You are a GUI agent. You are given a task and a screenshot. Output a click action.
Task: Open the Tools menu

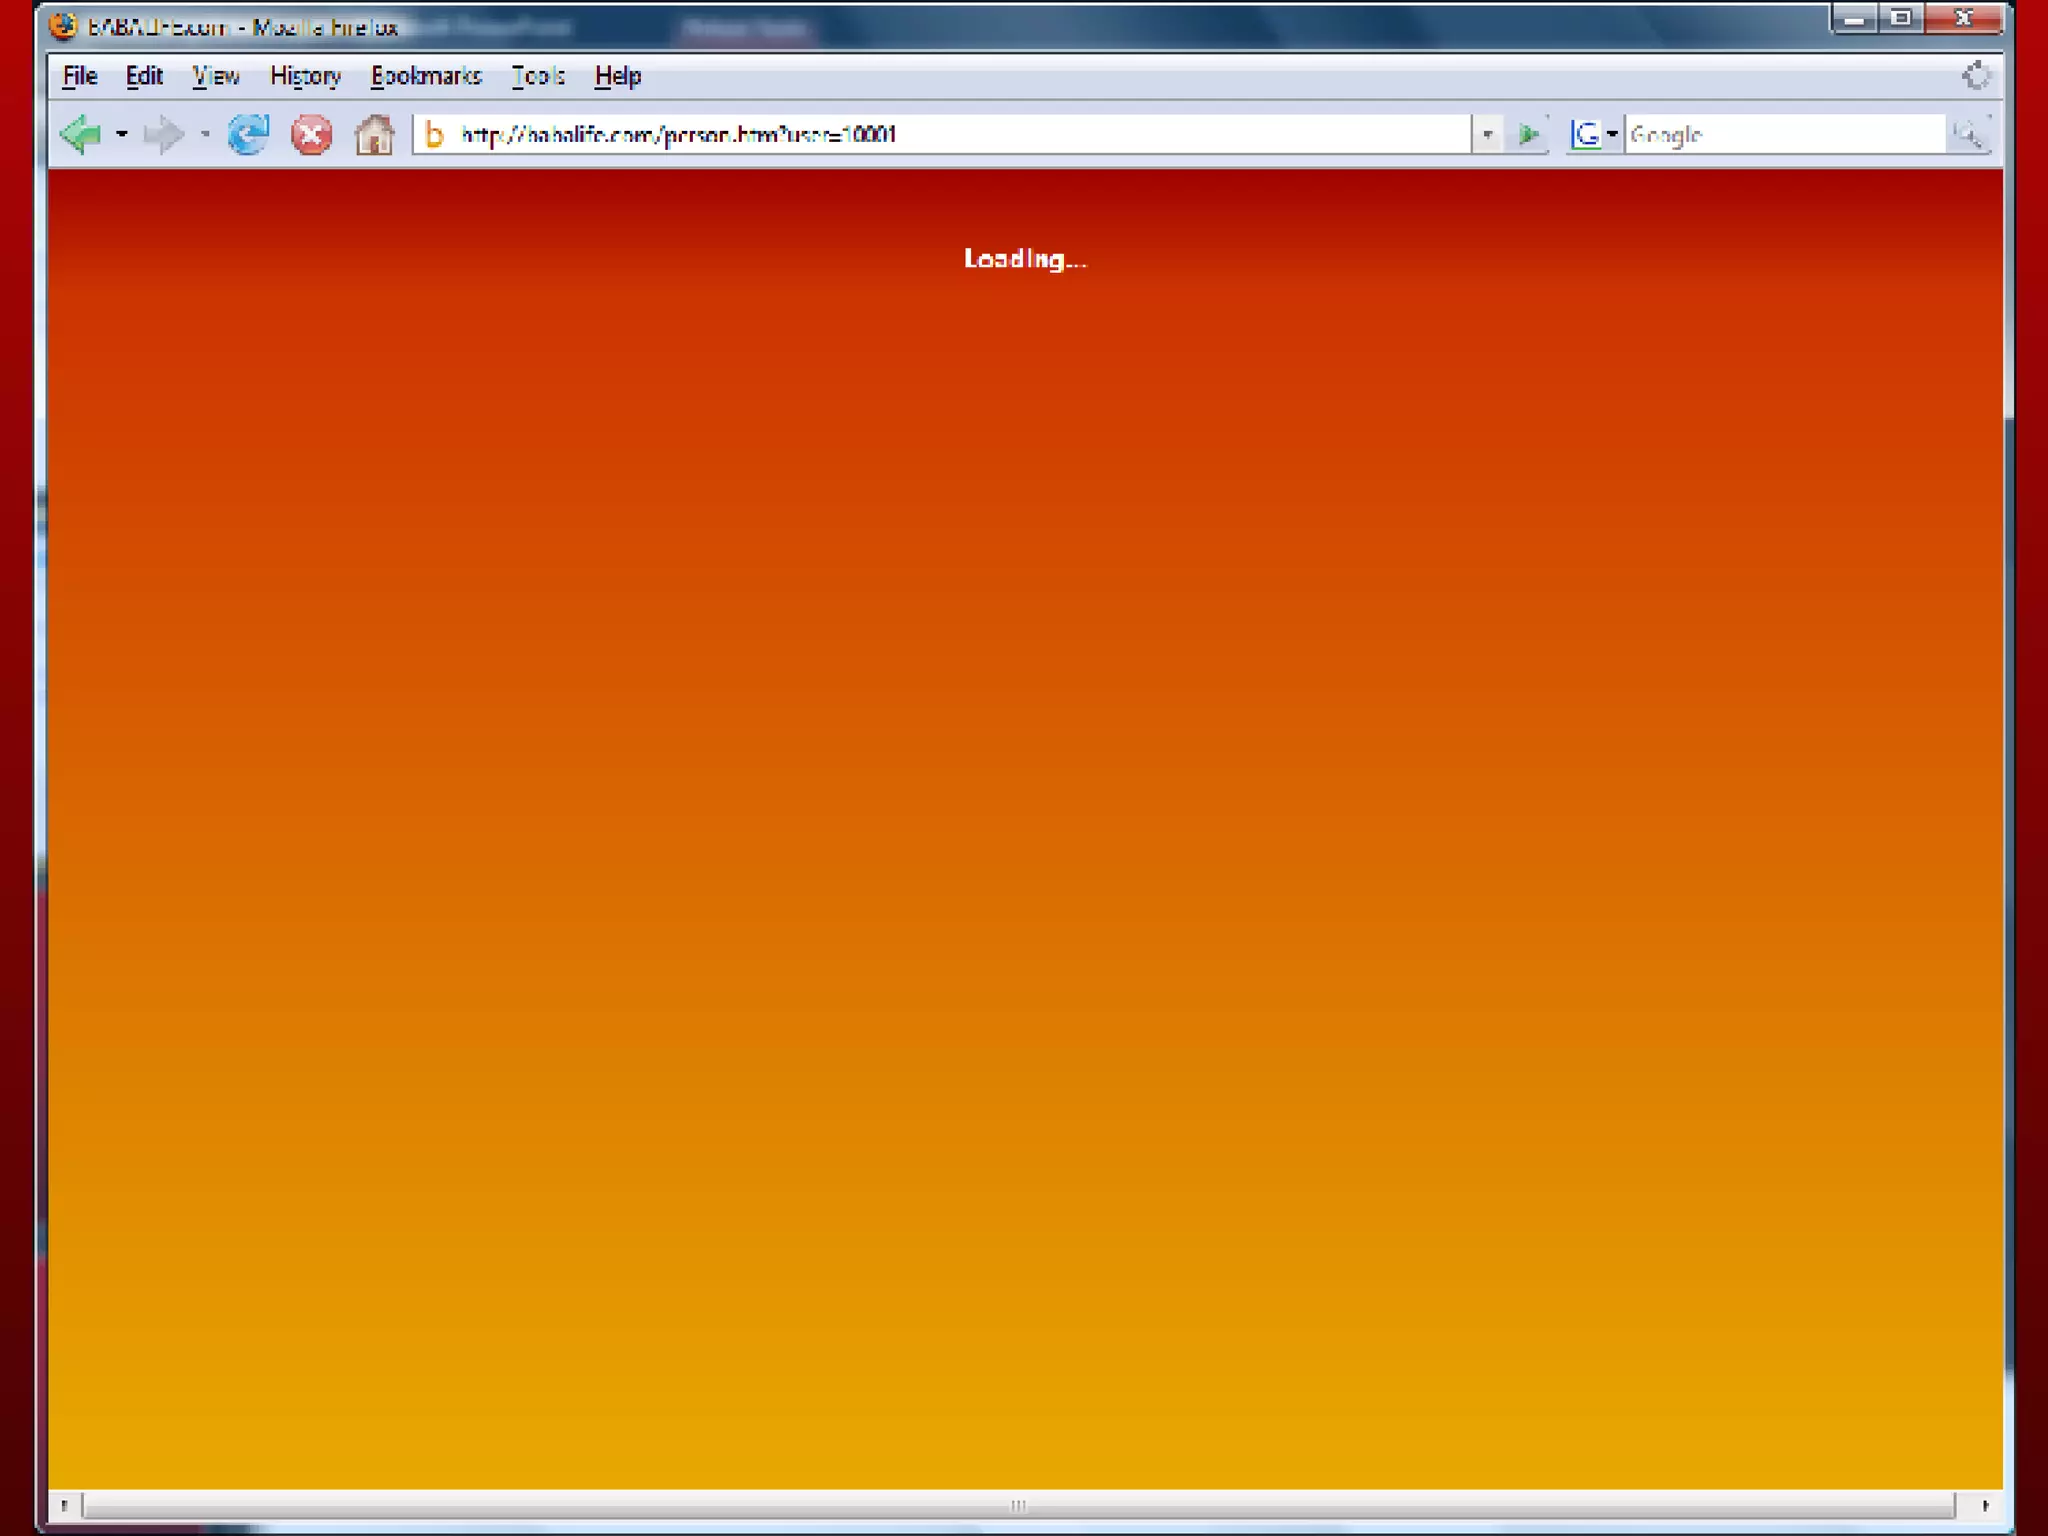(x=538, y=76)
